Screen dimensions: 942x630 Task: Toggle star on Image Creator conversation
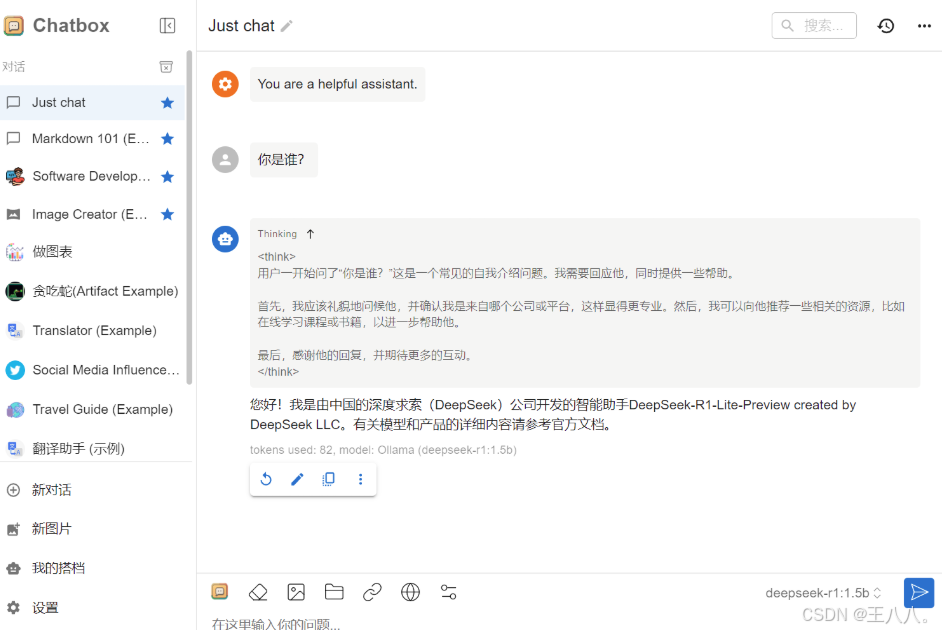point(167,214)
